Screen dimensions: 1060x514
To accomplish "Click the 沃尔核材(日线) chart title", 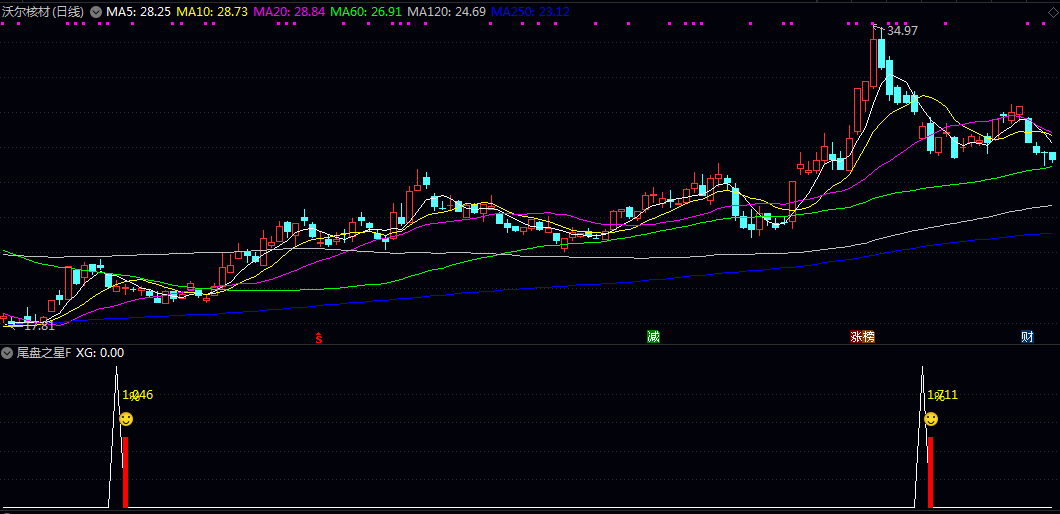I will (x=44, y=11).
